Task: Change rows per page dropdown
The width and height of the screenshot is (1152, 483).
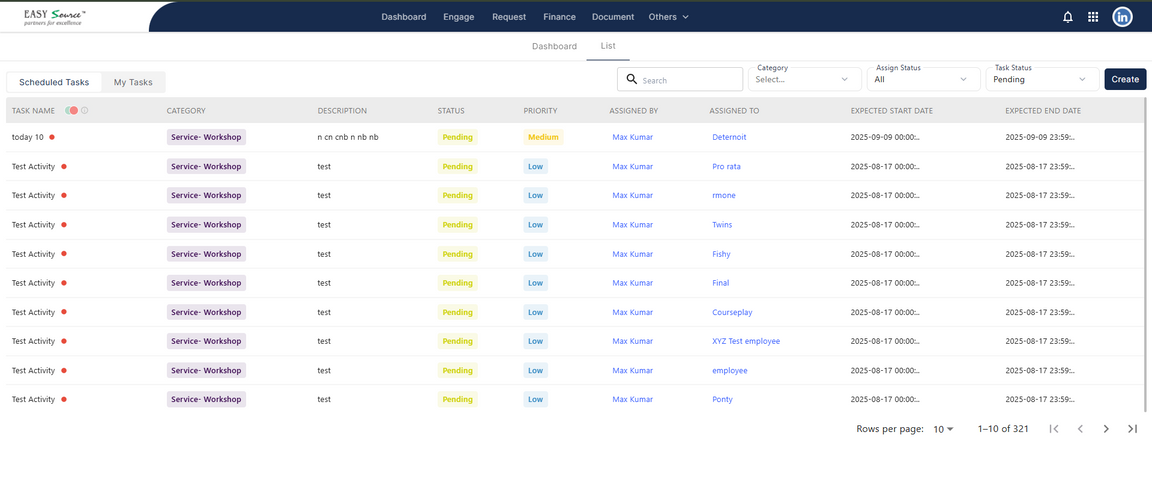Action: (943, 429)
